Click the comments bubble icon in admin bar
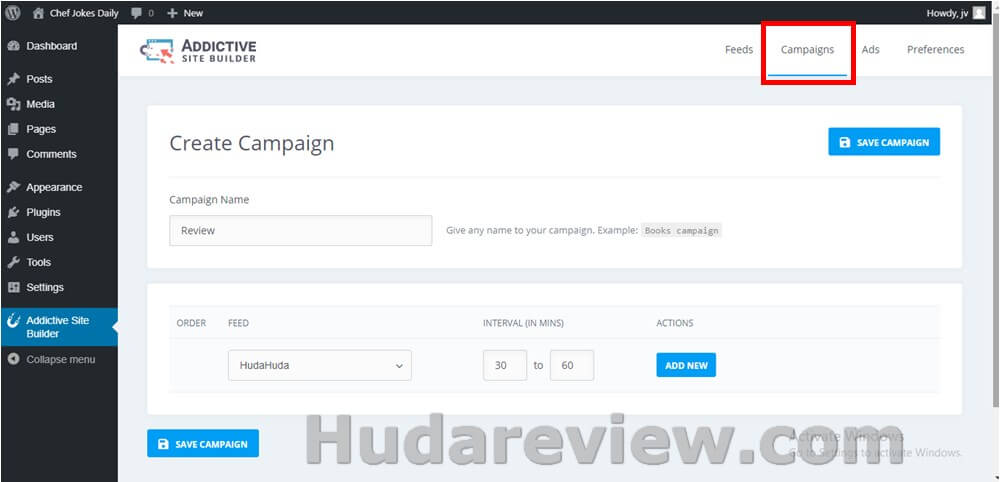 136,13
